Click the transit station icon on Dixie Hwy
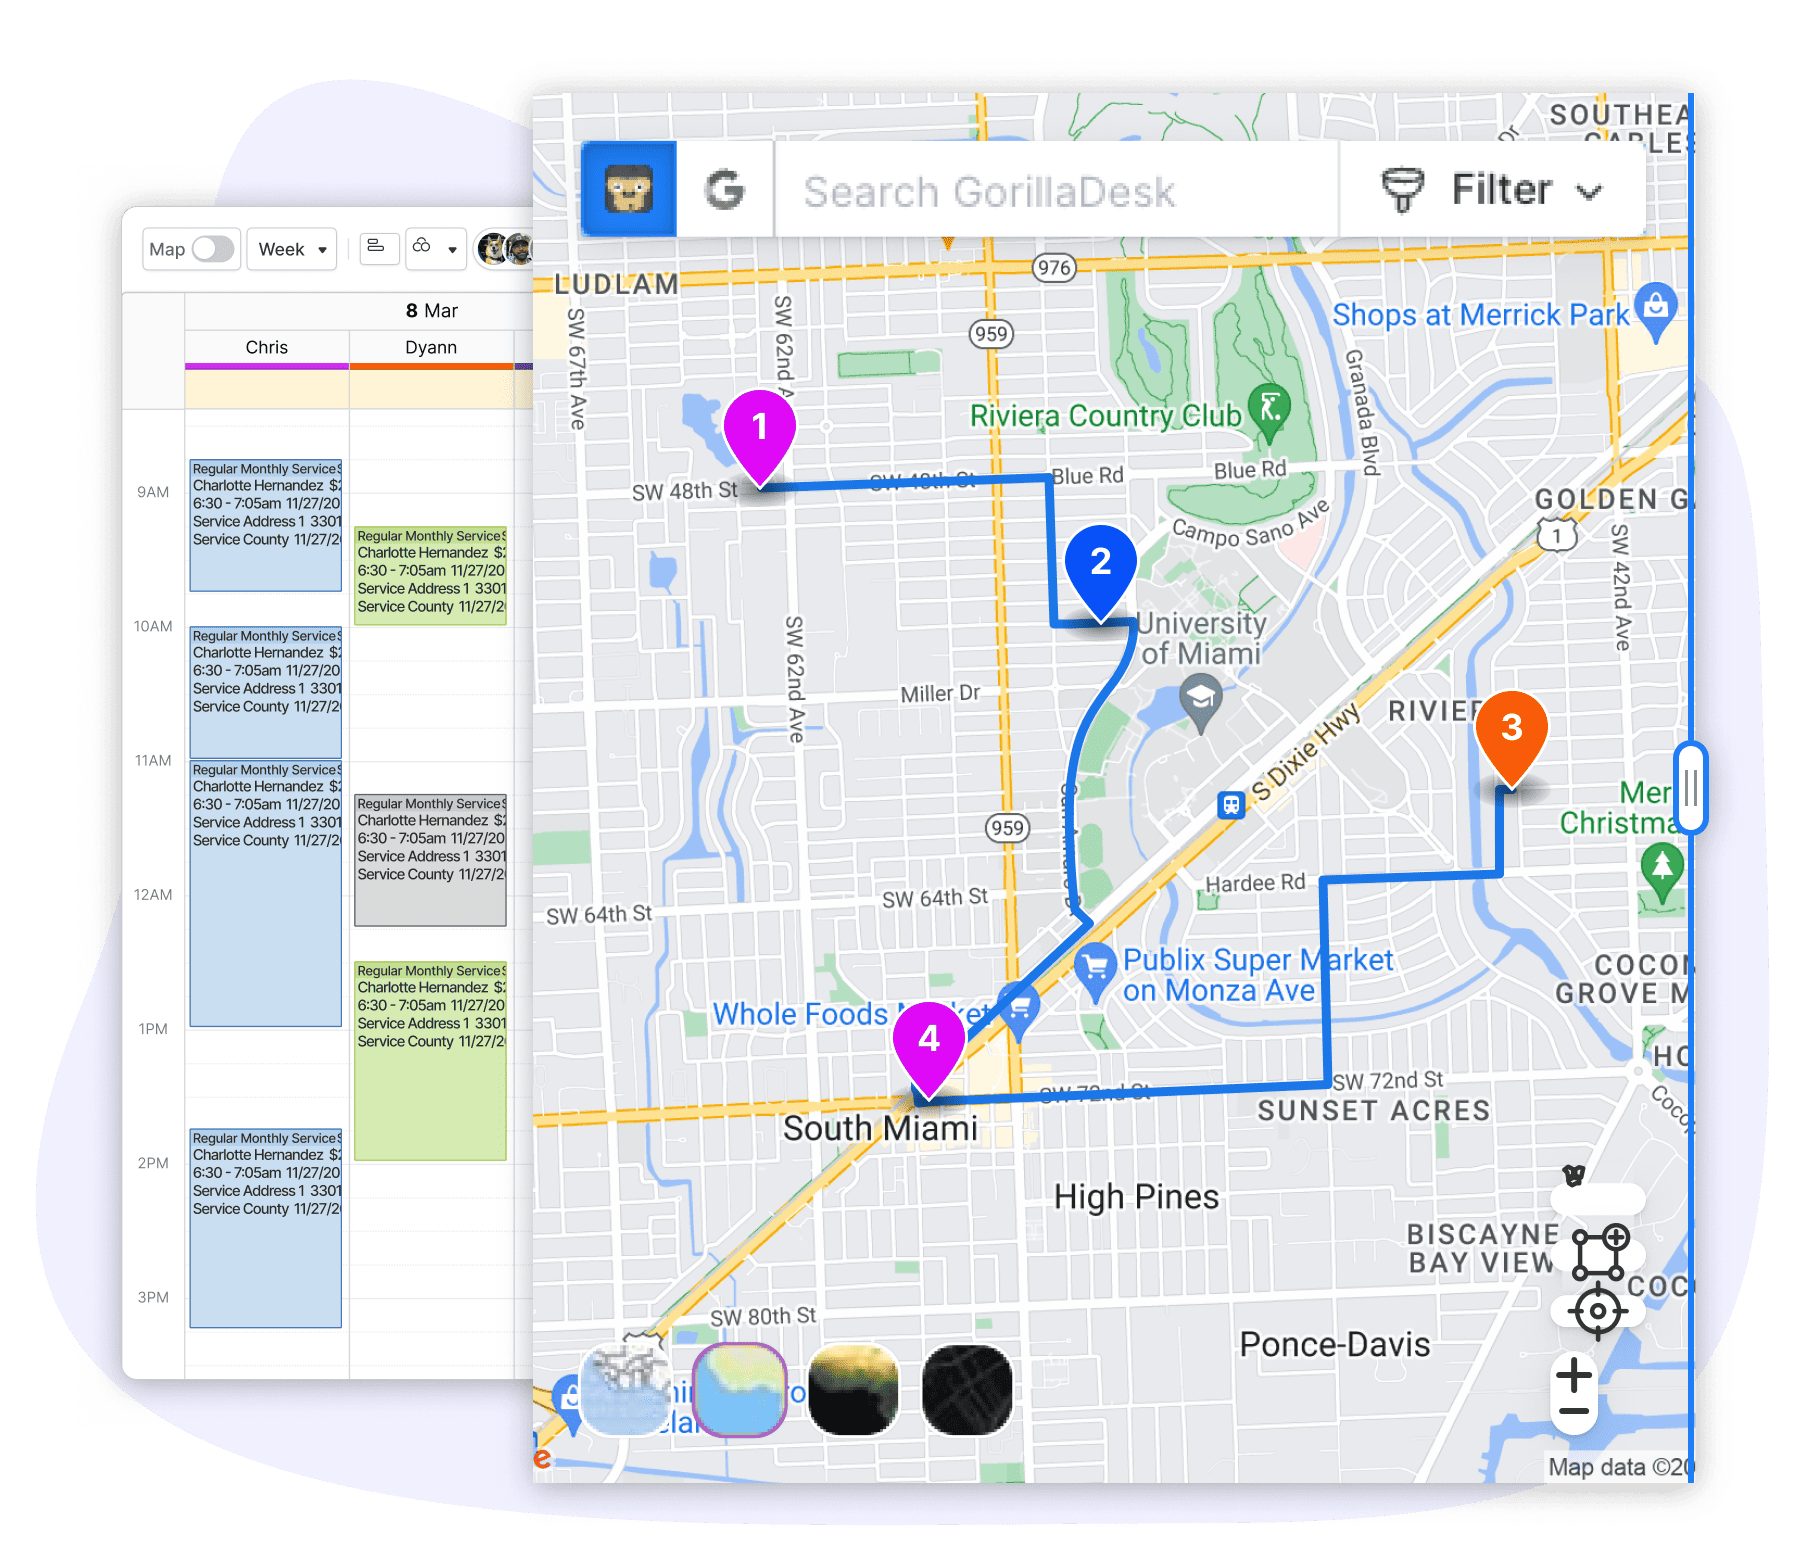1812x1560 pixels. tap(1231, 804)
